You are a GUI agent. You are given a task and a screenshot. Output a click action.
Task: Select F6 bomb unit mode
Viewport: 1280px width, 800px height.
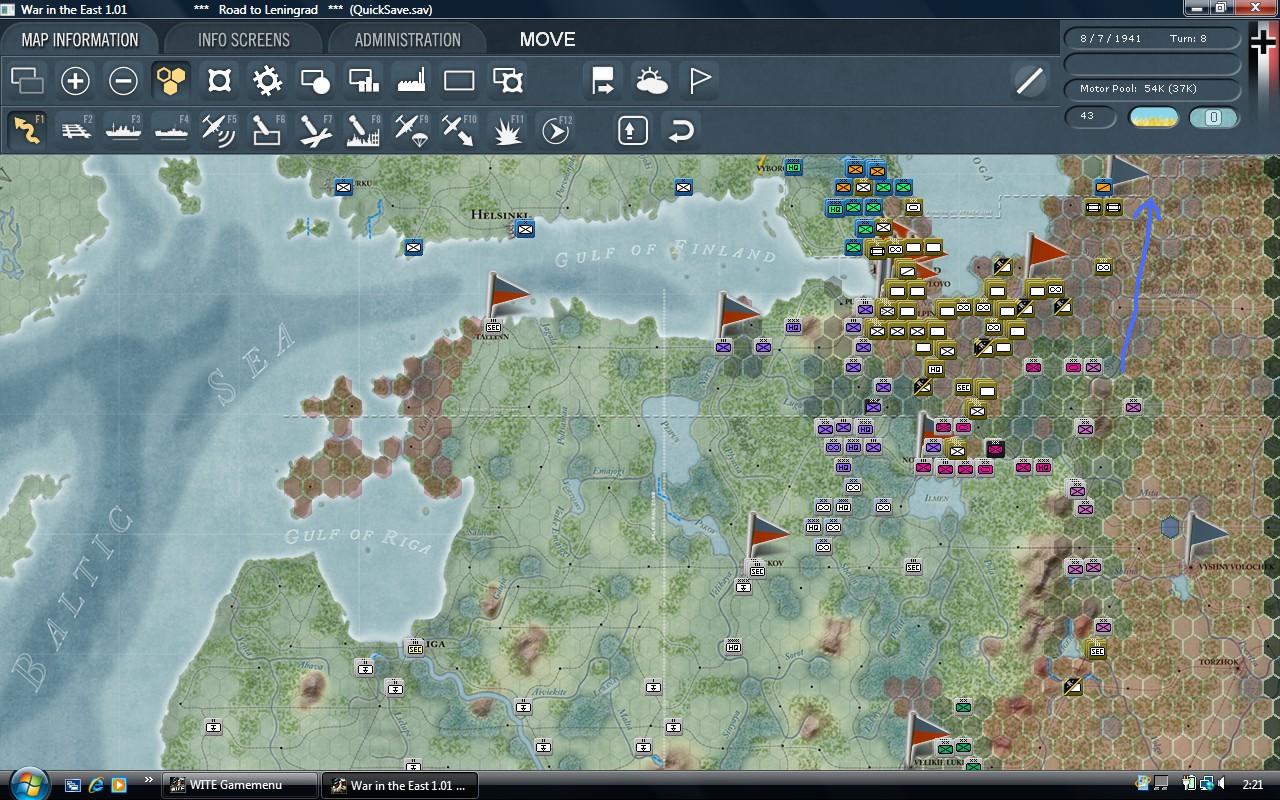click(x=267, y=130)
